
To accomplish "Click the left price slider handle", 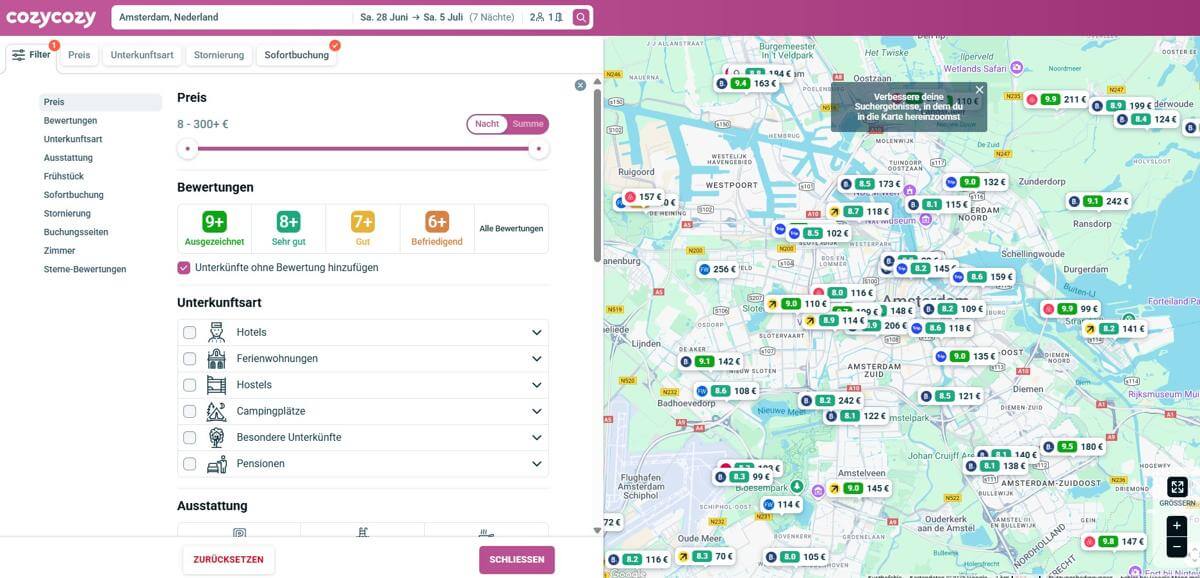I will click(x=187, y=149).
